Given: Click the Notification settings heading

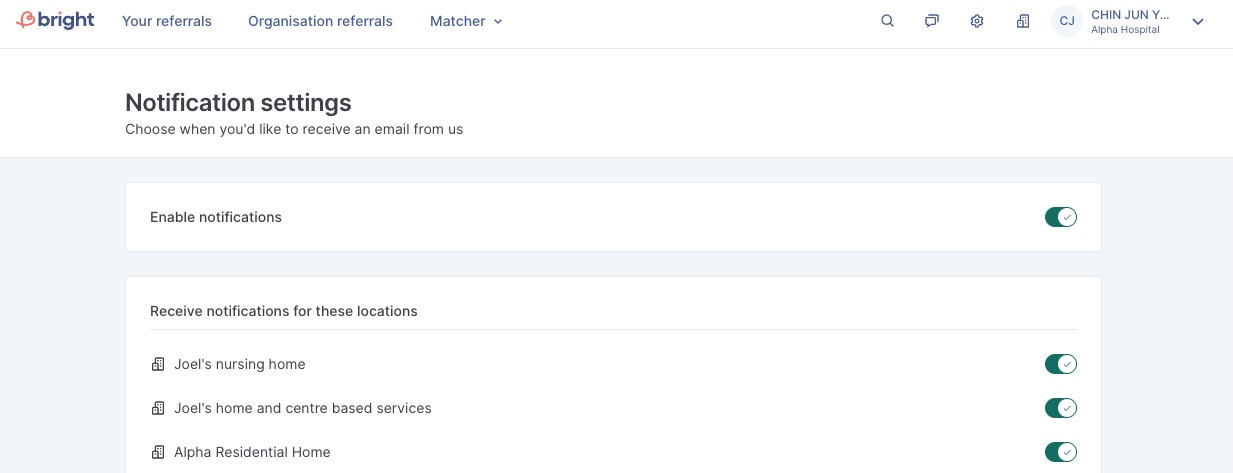Looking at the screenshot, I should coord(238,102).
